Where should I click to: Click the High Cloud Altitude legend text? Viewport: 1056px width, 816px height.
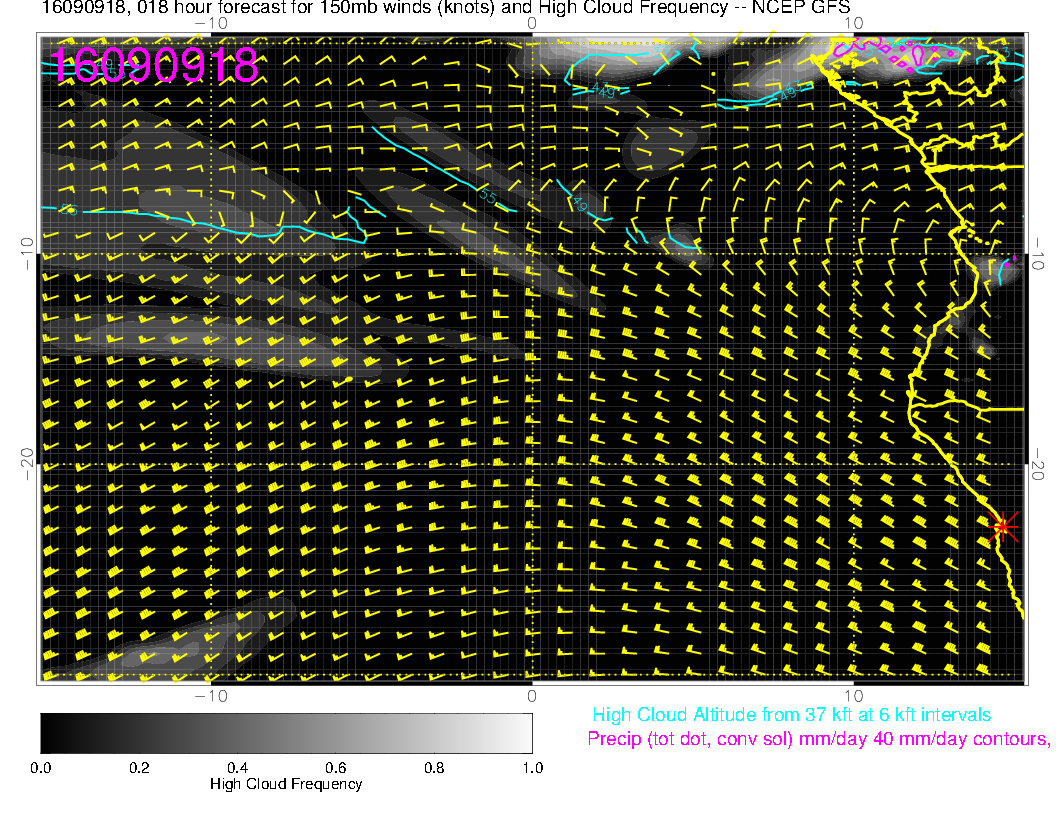[791, 715]
